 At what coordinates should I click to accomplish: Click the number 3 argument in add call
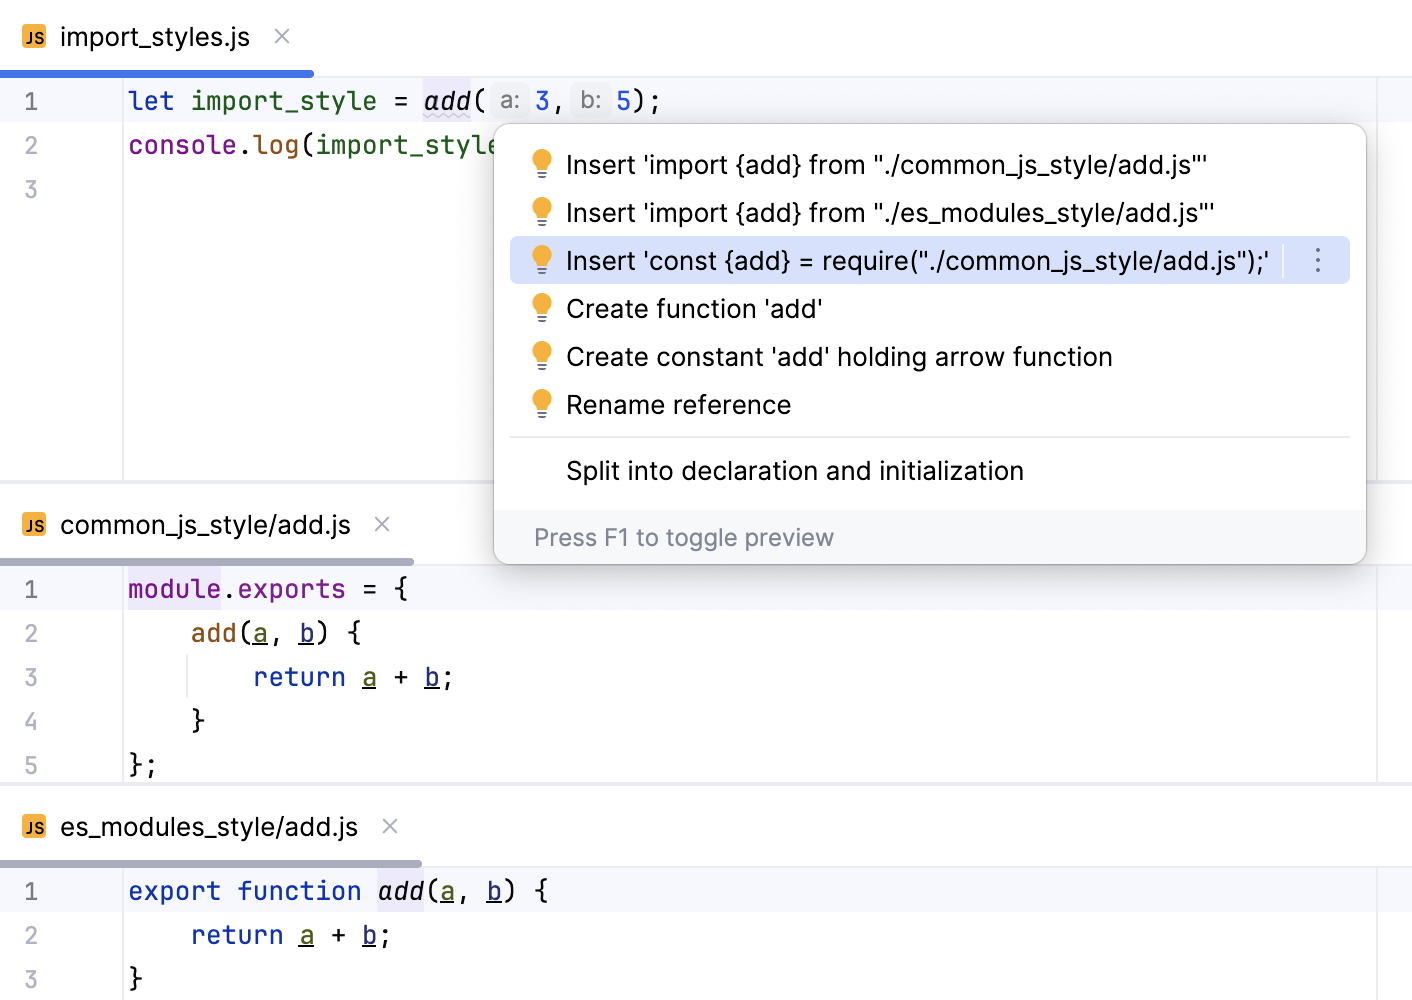(542, 101)
